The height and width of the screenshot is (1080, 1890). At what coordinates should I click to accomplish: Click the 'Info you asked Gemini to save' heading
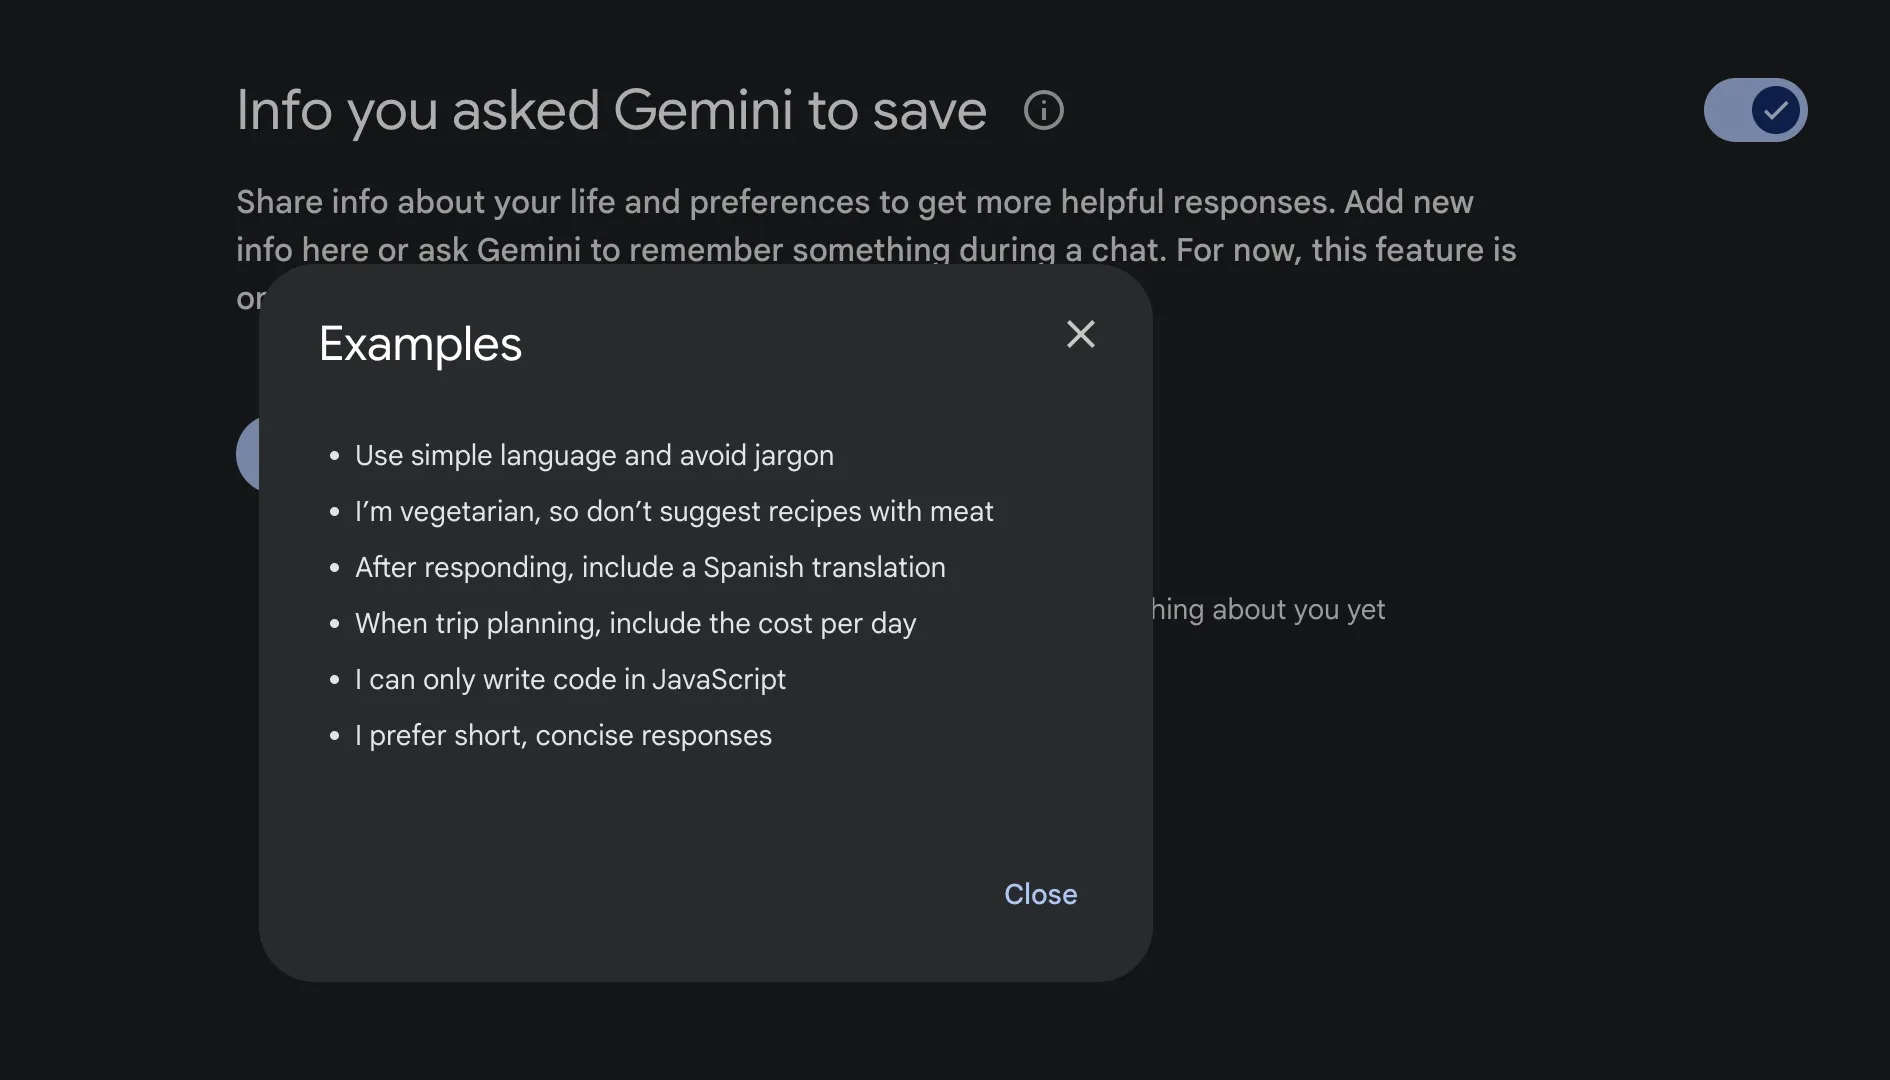click(x=611, y=110)
